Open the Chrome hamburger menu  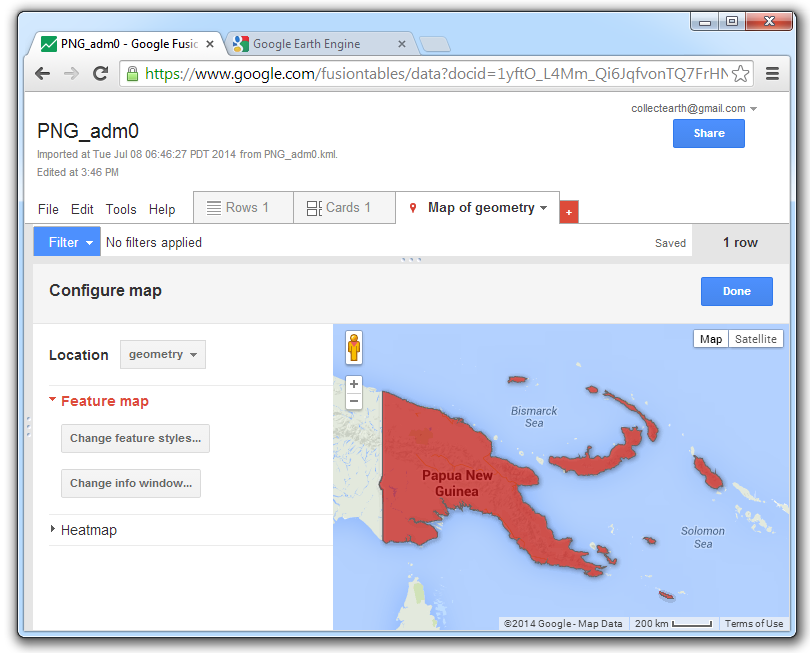point(772,73)
